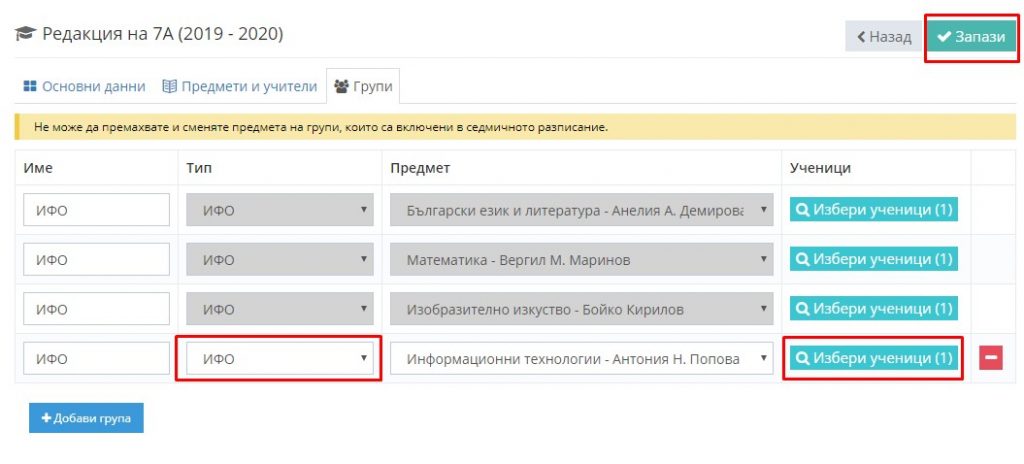Open the Математика subject dropdown
Viewport: 1024px width, 464px height.
[x=582, y=260]
